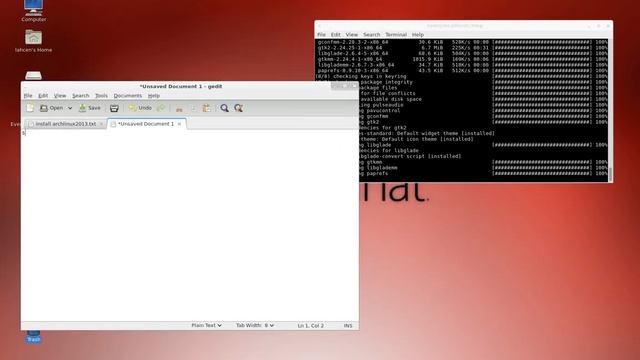Image resolution: width=640 pixels, height=360 pixels.
Task: Open gedit Documents menu
Action: tap(128, 96)
